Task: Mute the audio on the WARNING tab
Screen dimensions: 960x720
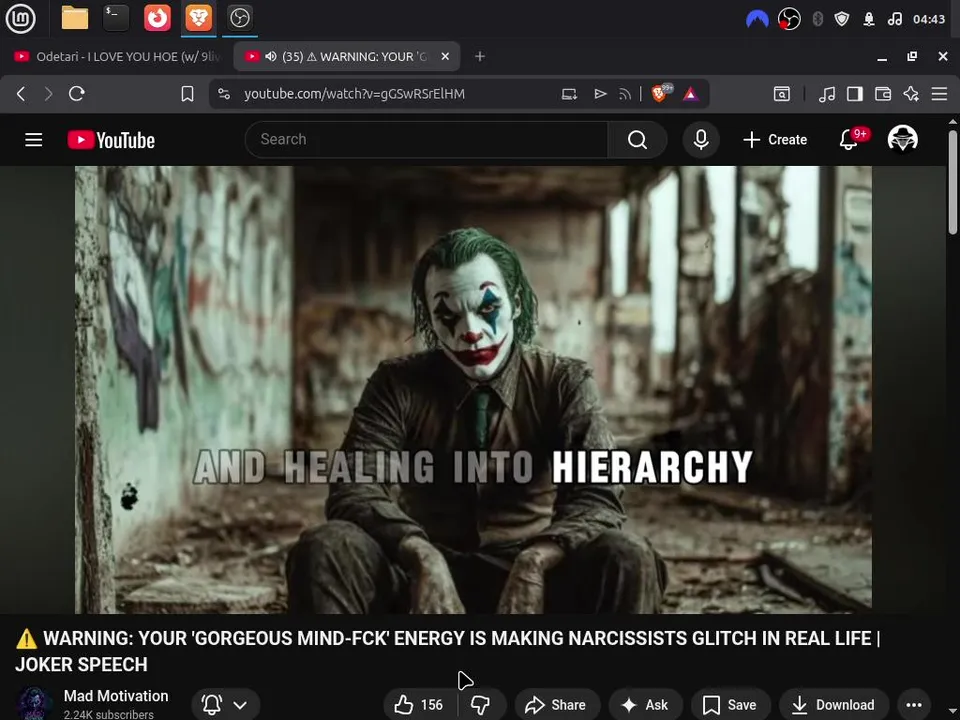Action: [271, 56]
